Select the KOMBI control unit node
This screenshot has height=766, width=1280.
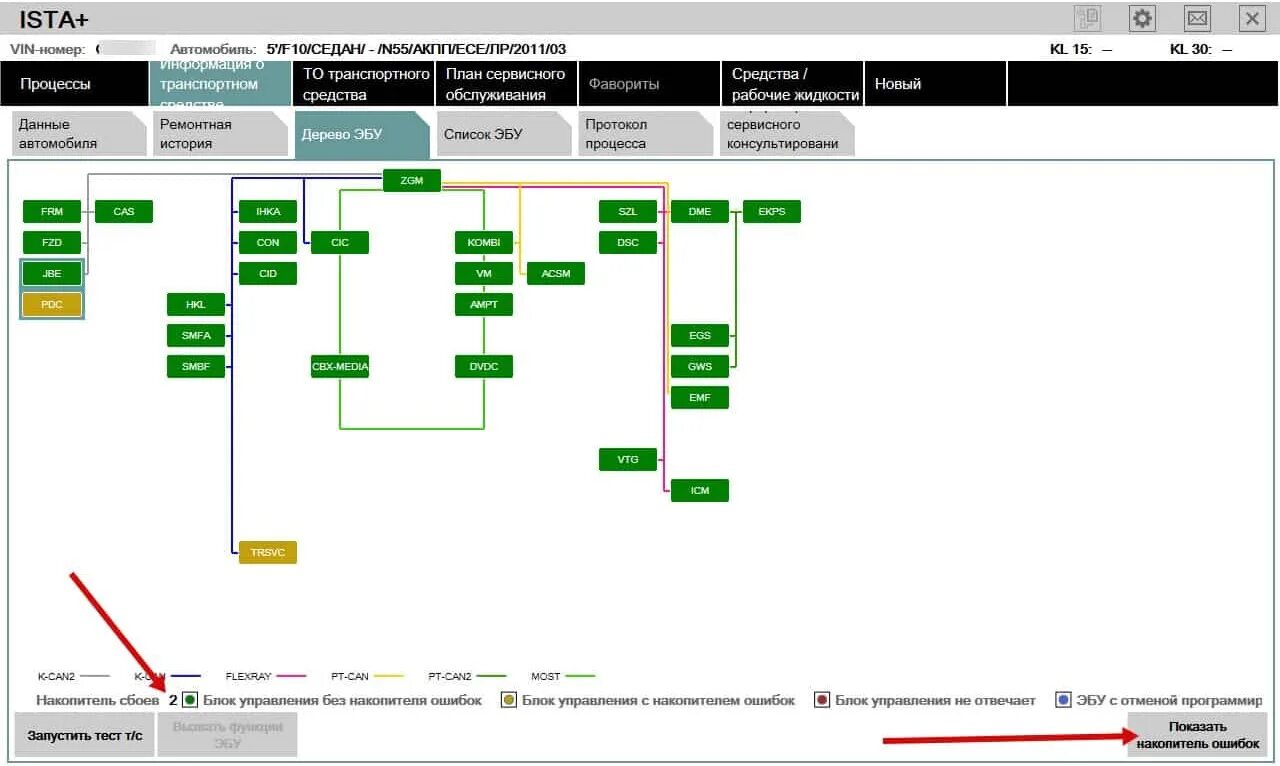tap(484, 242)
